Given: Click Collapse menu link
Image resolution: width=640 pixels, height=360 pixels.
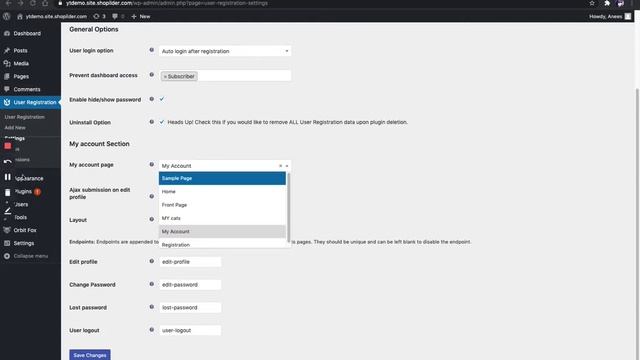Looking at the screenshot, I should click(x=31, y=256).
